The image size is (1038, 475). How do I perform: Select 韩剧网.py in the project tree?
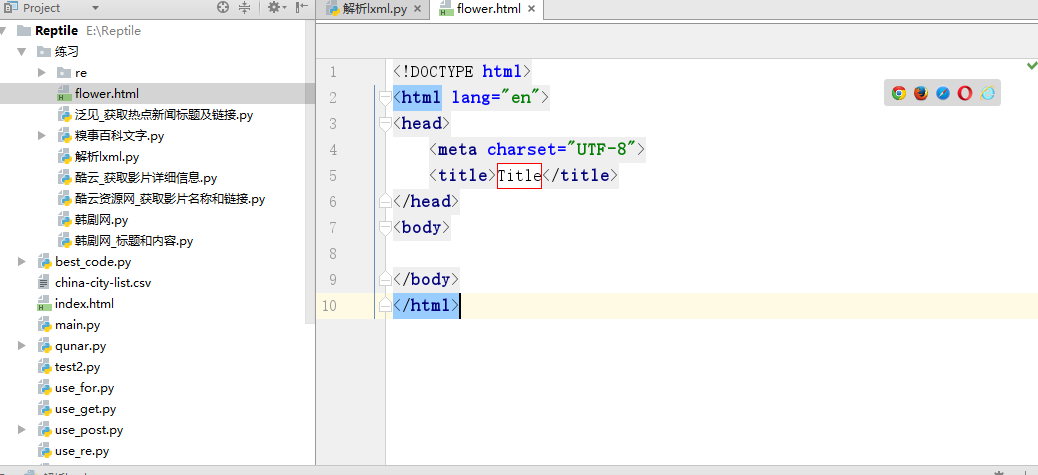pos(101,220)
